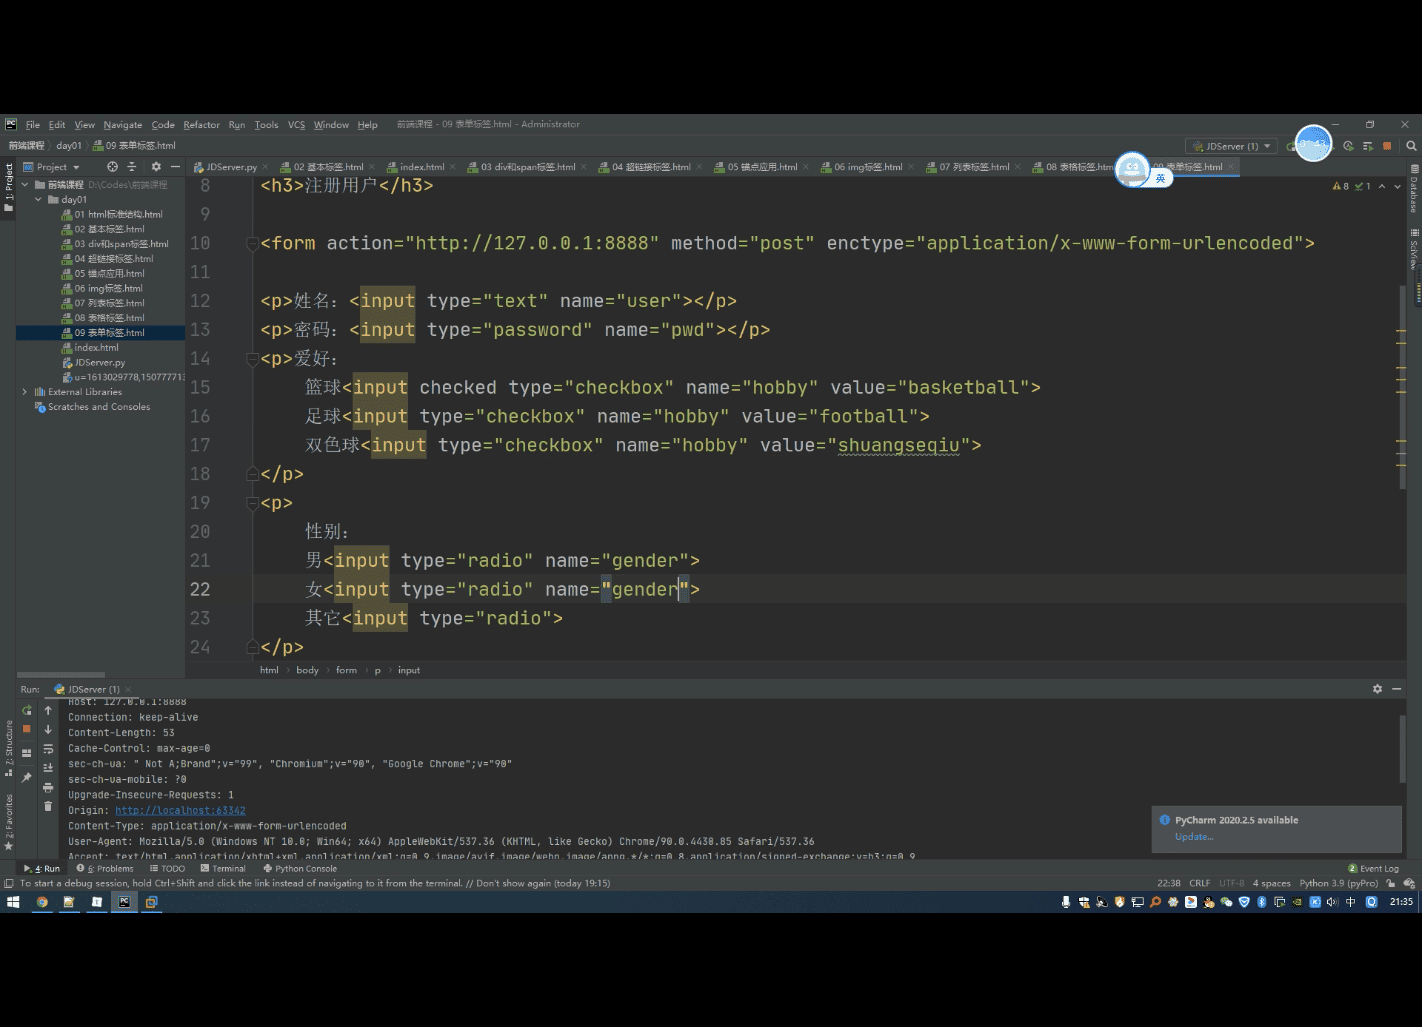
Task: Close the JDServer (1) run tab
Action: 128,689
